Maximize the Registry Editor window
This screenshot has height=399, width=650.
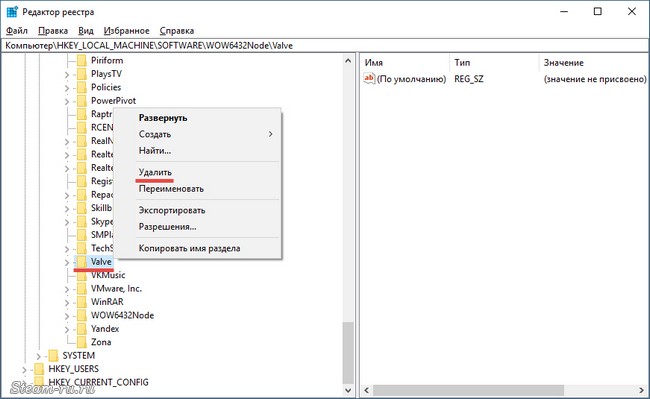click(x=597, y=12)
